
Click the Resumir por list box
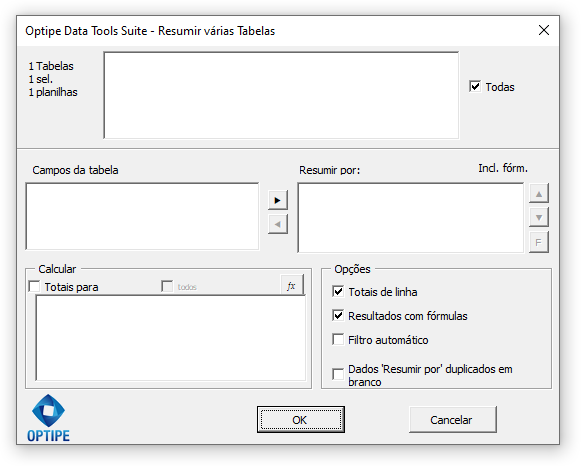(x=411, y=218)
